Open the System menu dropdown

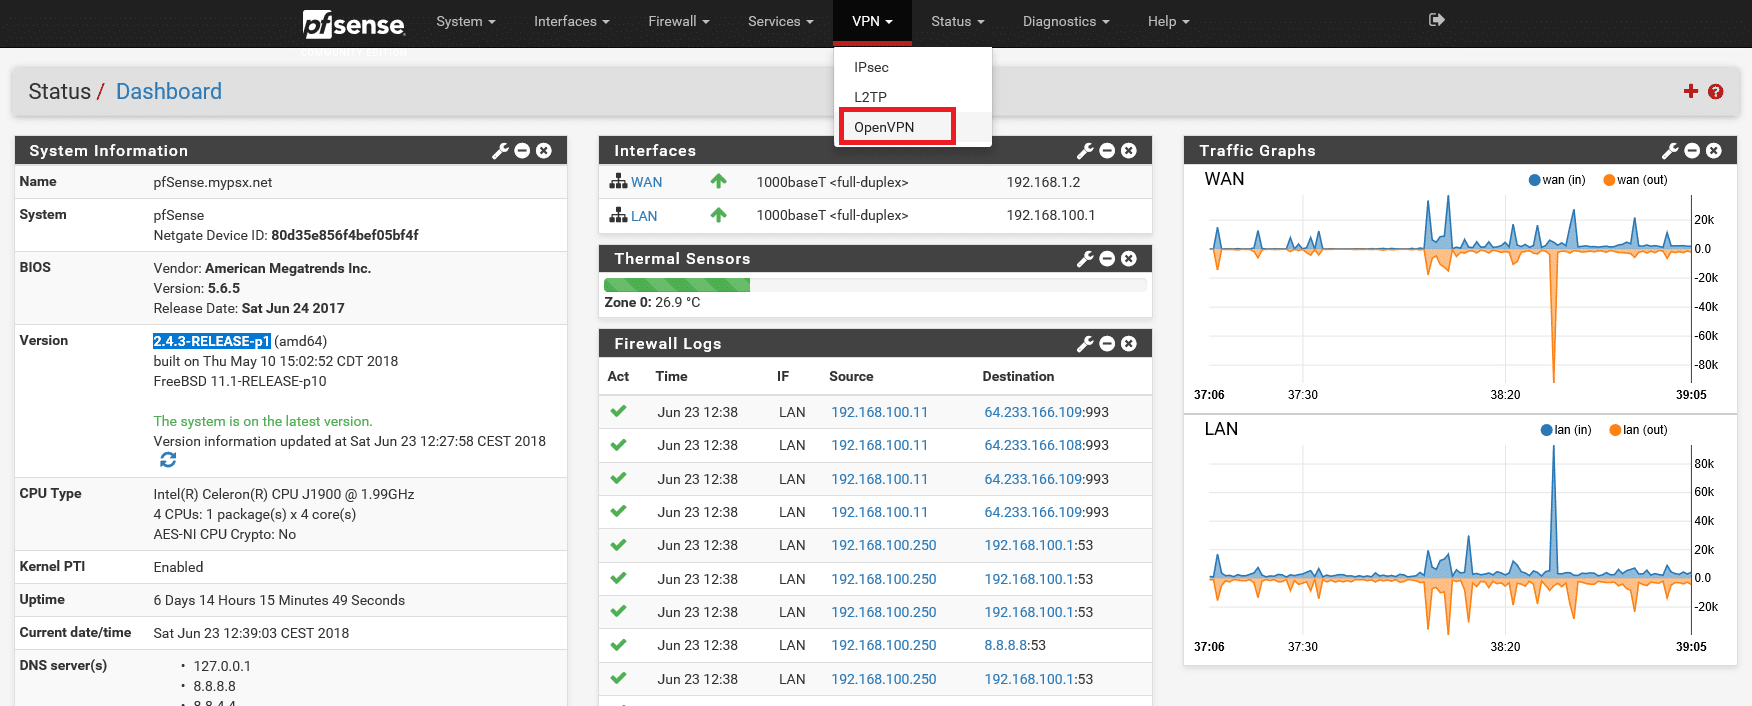(465, 21)
